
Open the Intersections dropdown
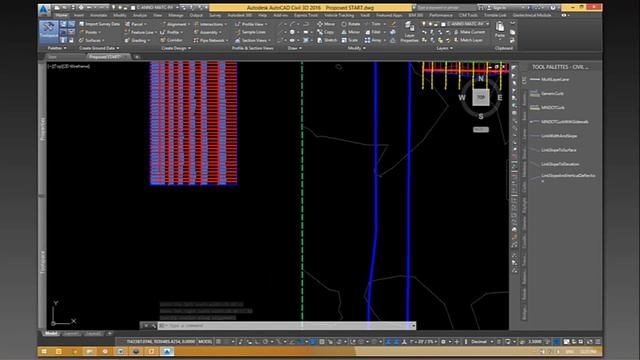point(211,24)
